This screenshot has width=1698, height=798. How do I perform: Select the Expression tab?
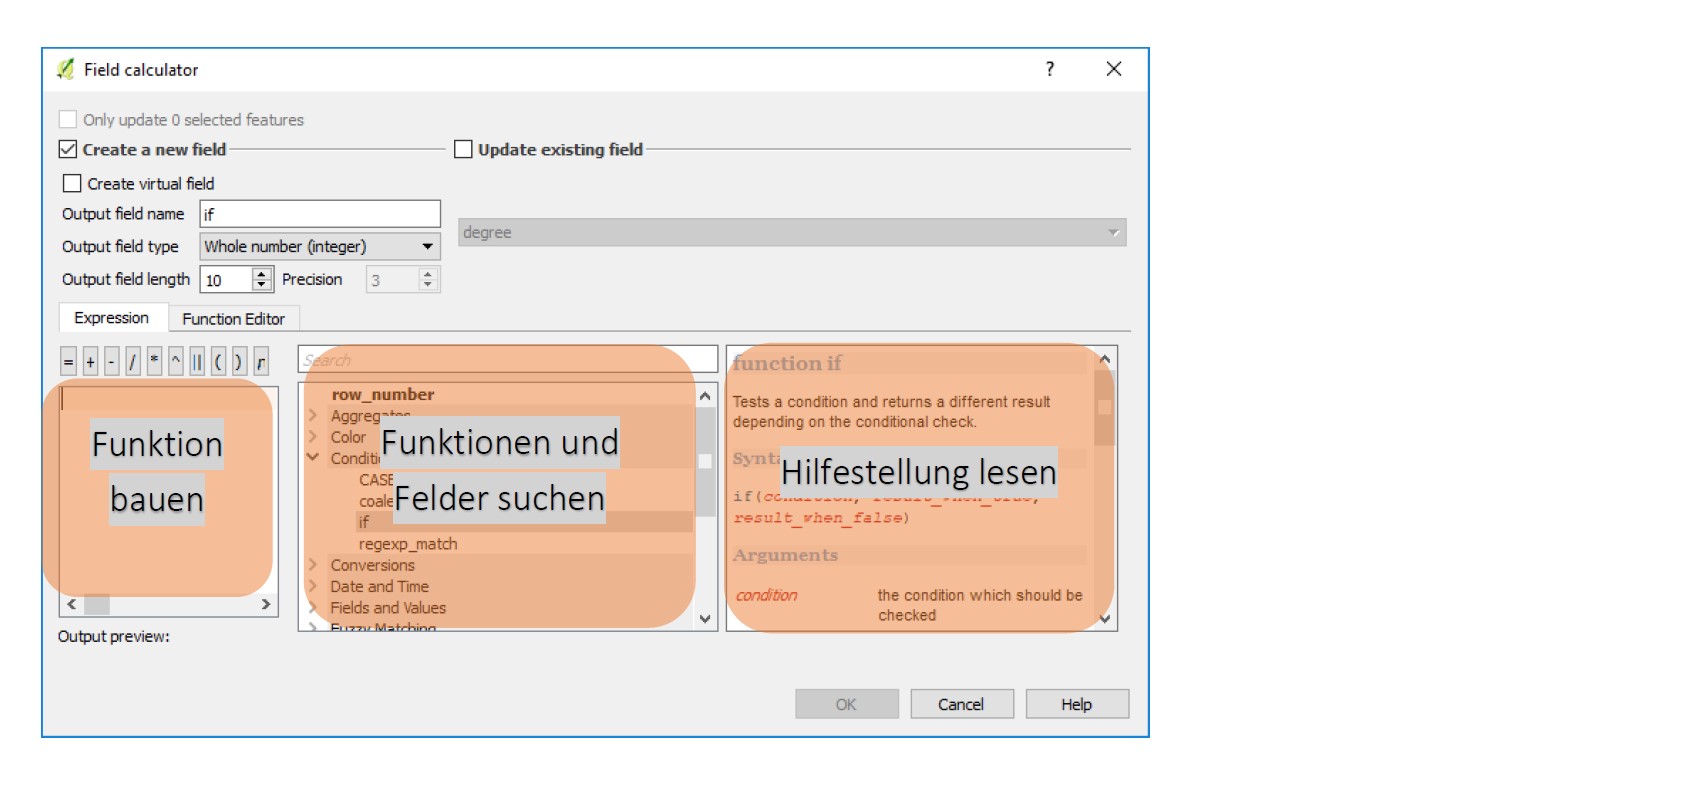point(111,318)
